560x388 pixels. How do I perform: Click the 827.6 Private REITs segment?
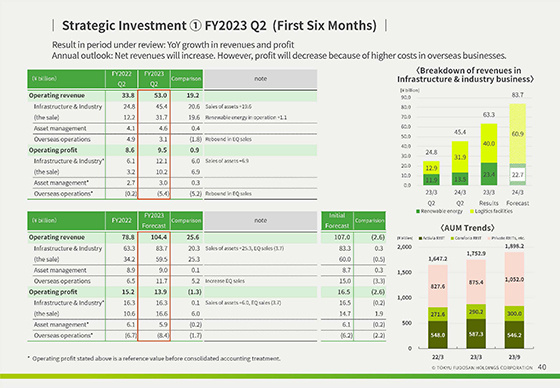point(438,287)
